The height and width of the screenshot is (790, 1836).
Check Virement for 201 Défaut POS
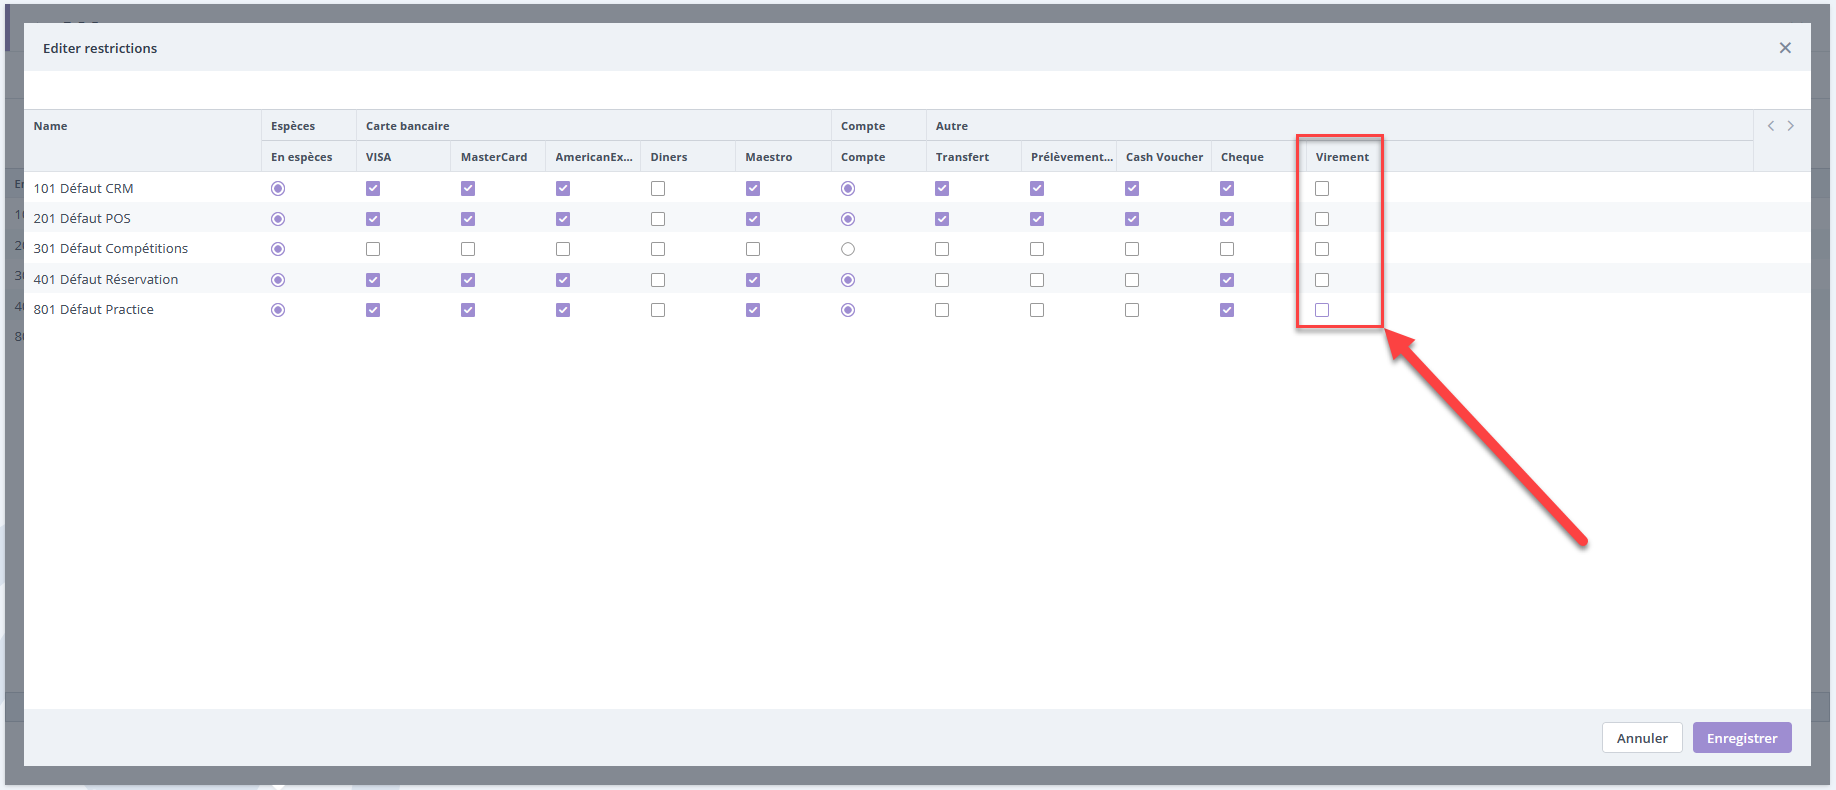click(1322, 219)
